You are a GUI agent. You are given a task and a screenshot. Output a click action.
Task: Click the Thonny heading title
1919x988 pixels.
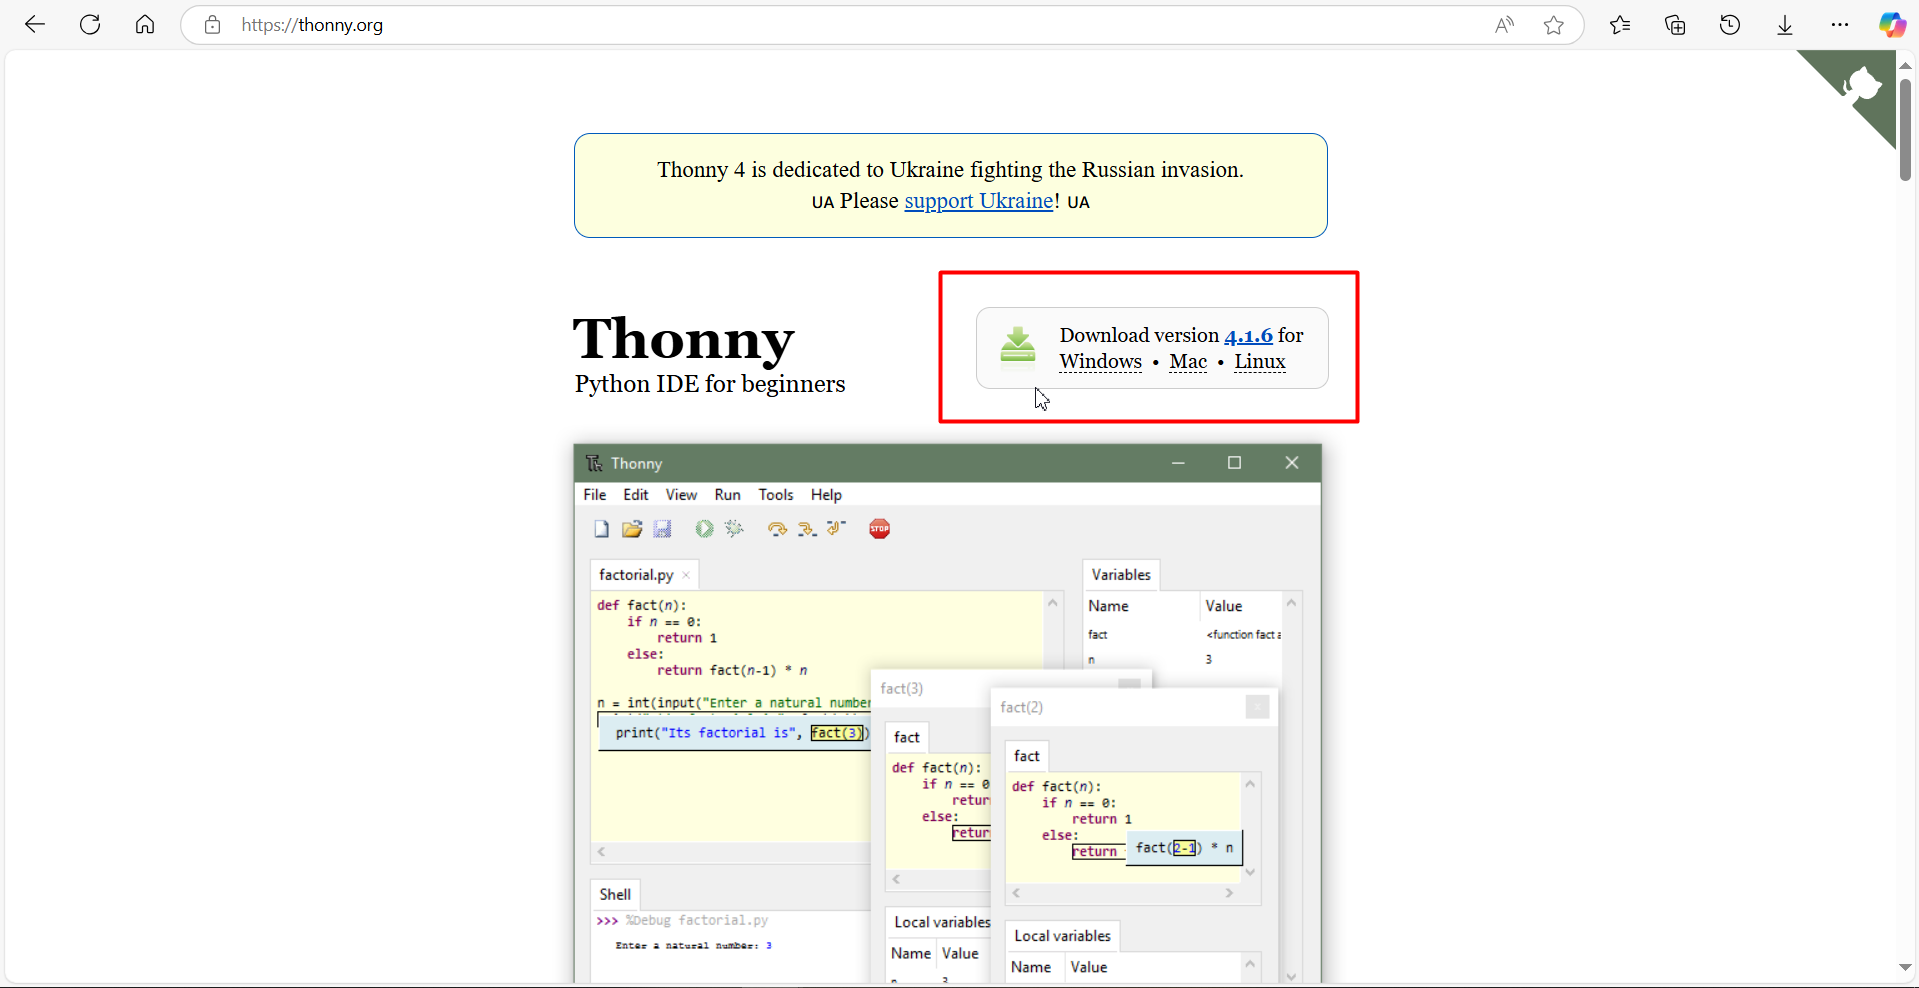pyautogui.click(x=684, y=339)
